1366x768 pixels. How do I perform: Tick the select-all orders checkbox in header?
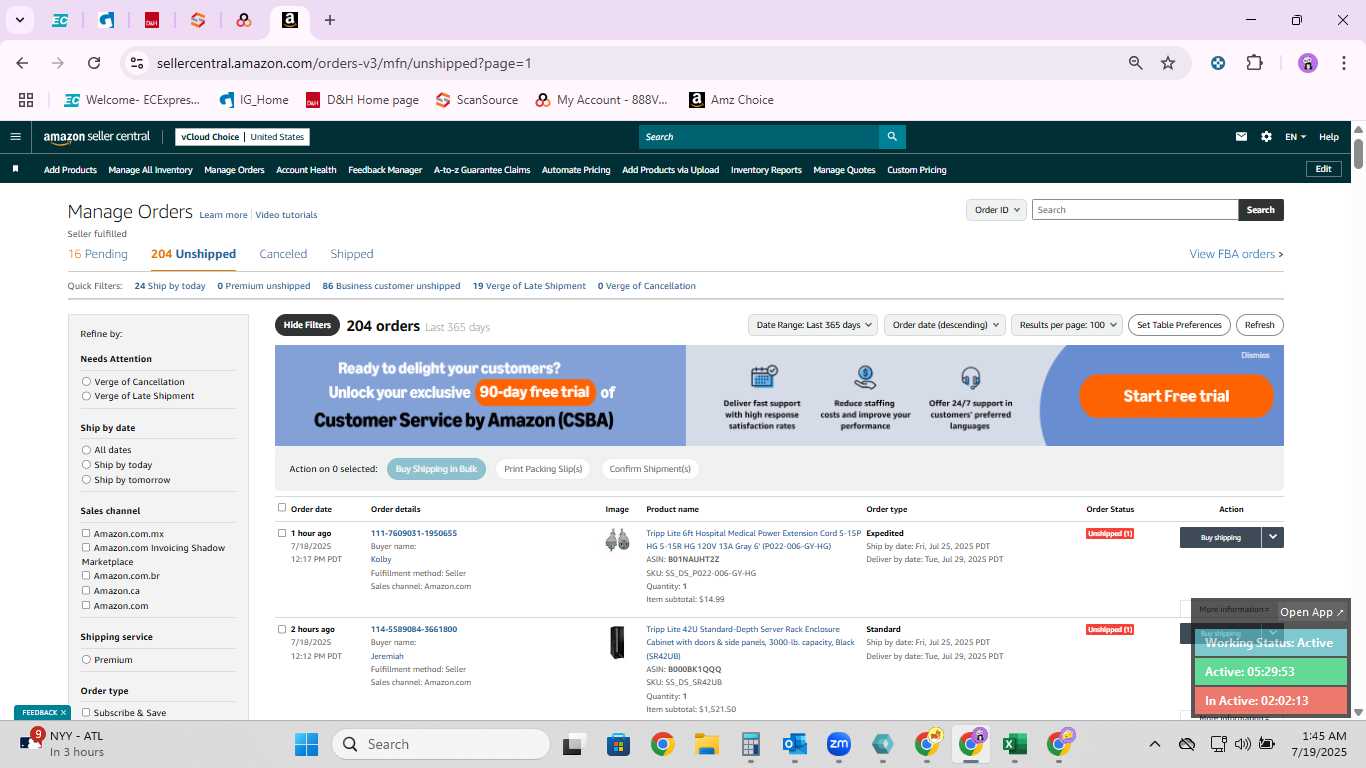(282, 508)
